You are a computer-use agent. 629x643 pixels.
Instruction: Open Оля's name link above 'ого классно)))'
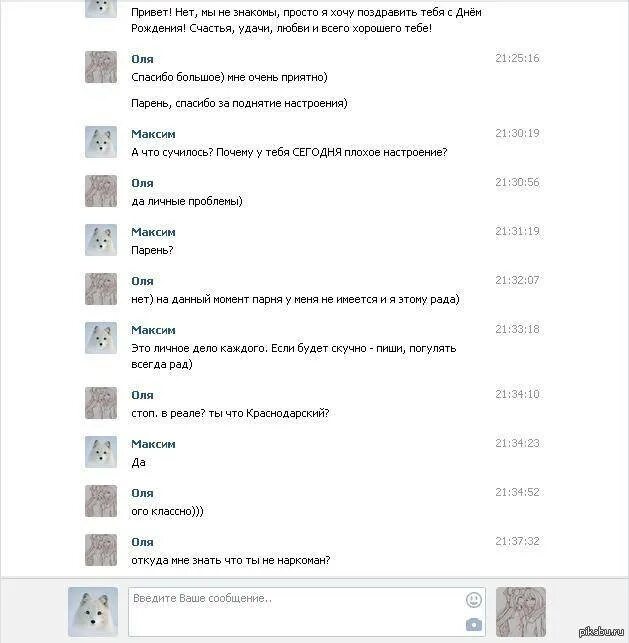click(x=142, y=493)
